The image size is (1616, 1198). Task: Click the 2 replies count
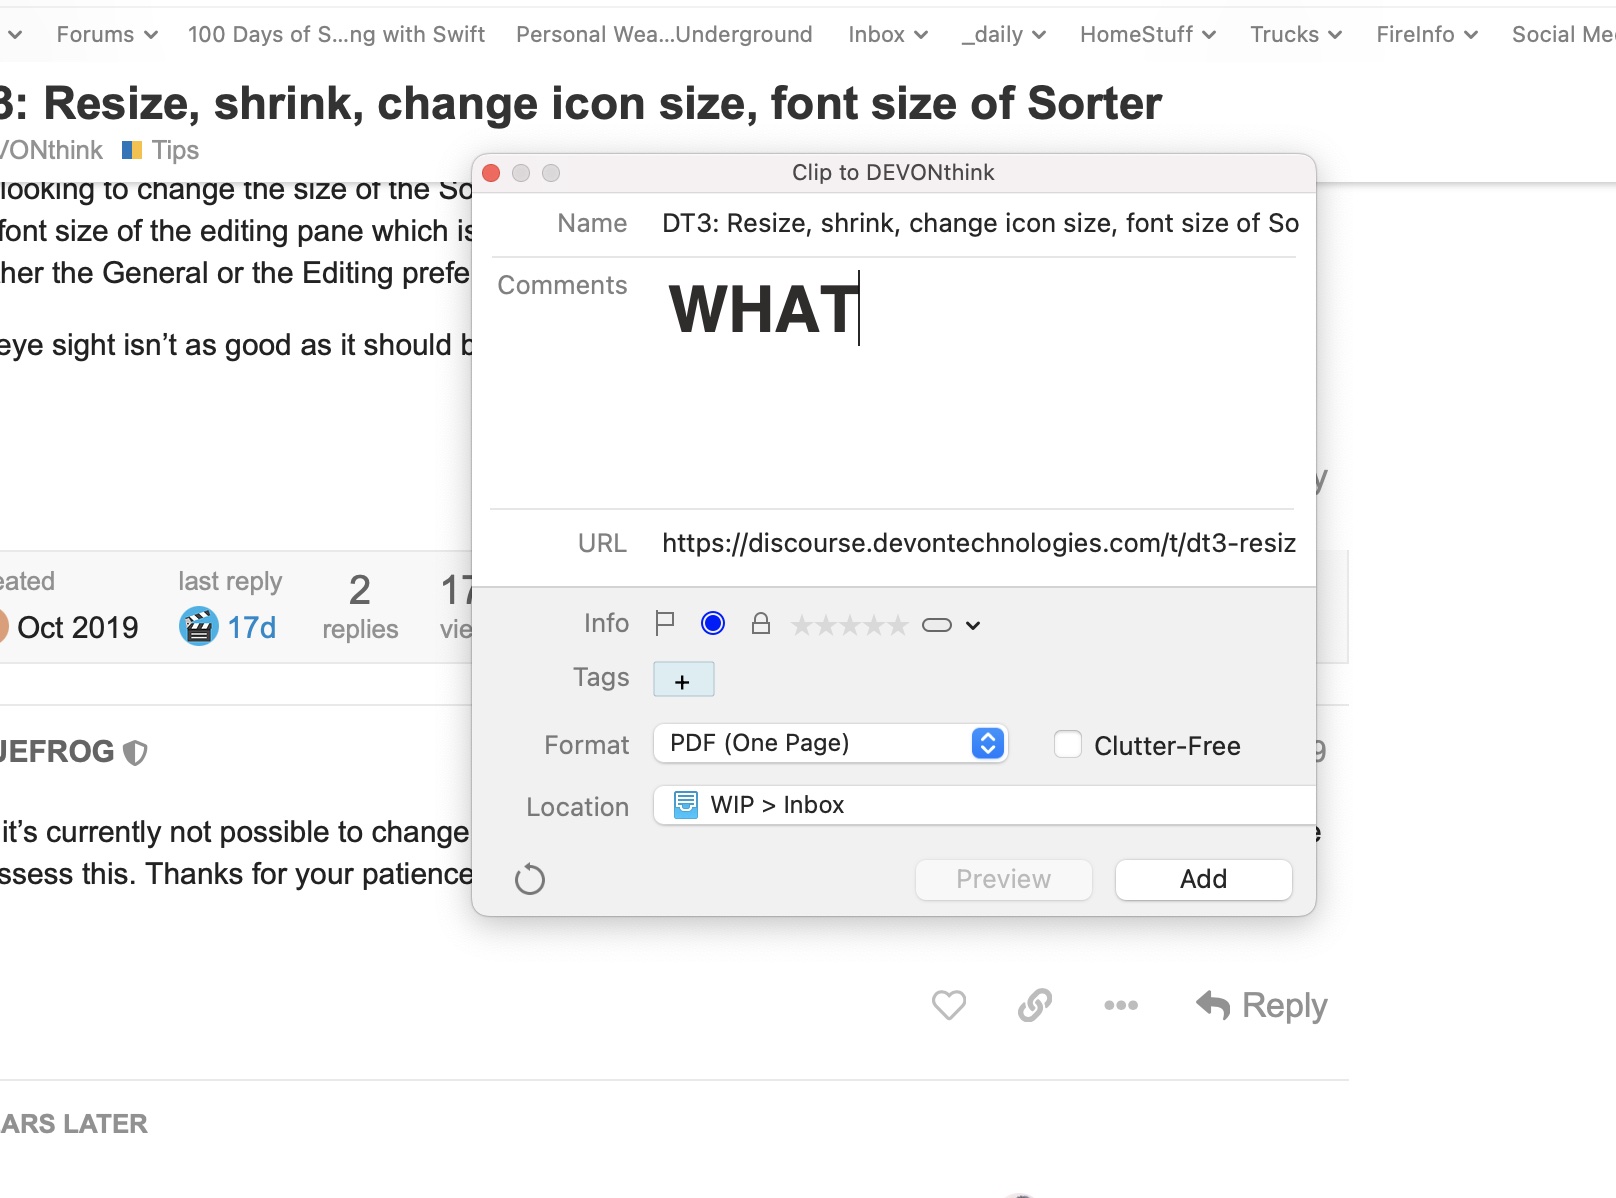click(360, 606)
